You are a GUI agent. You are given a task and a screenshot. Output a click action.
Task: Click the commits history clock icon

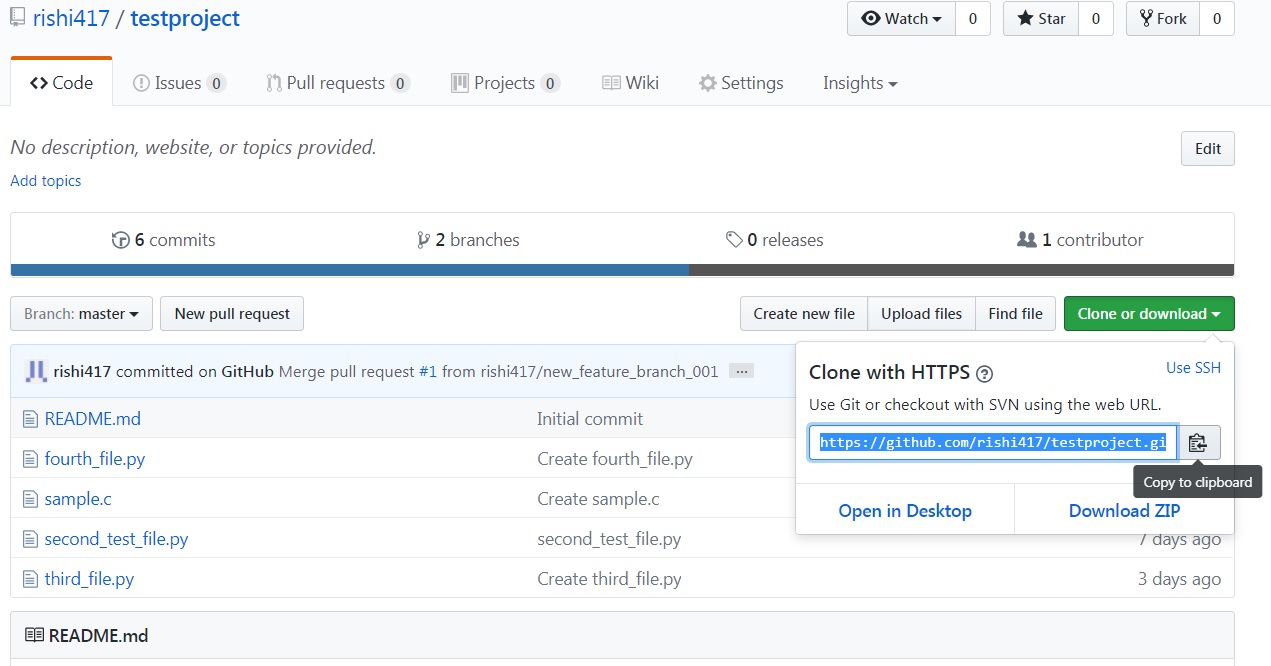[121, 240]
